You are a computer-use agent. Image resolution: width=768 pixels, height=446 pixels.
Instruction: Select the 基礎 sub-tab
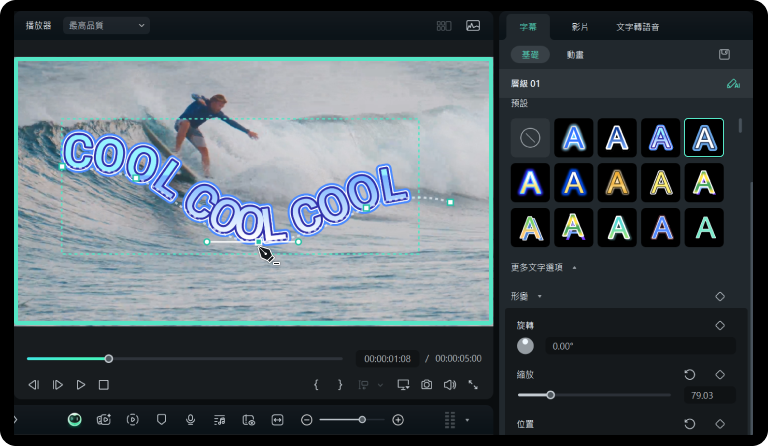(x=530, y=54)
